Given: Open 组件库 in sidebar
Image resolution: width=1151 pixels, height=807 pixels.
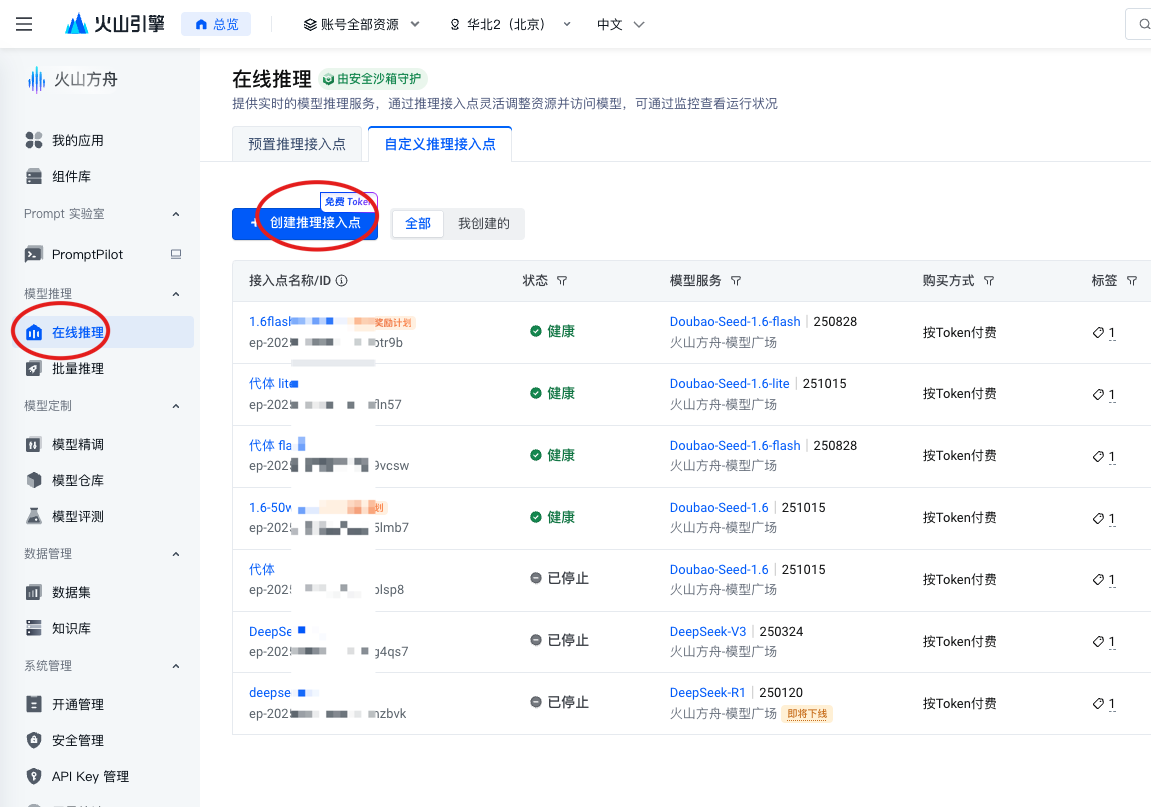Looking at the screenshot, I should (71, 176).
